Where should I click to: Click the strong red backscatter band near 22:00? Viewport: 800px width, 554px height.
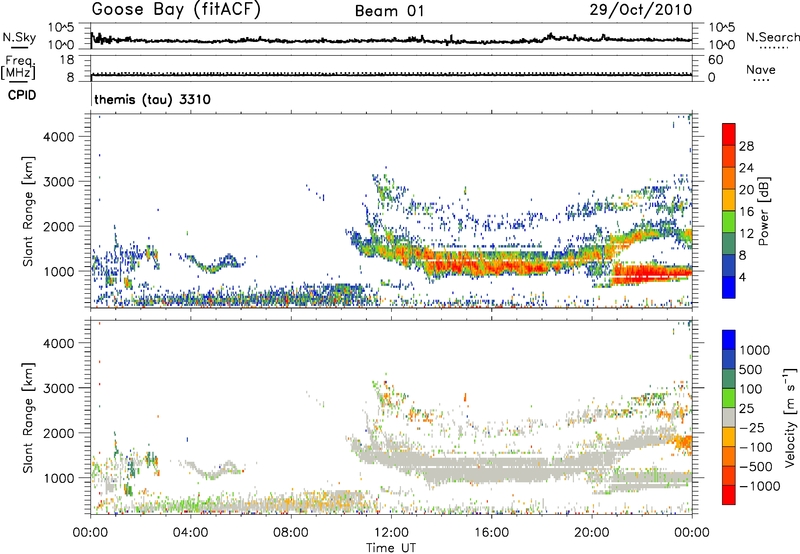tap(651, 272)
